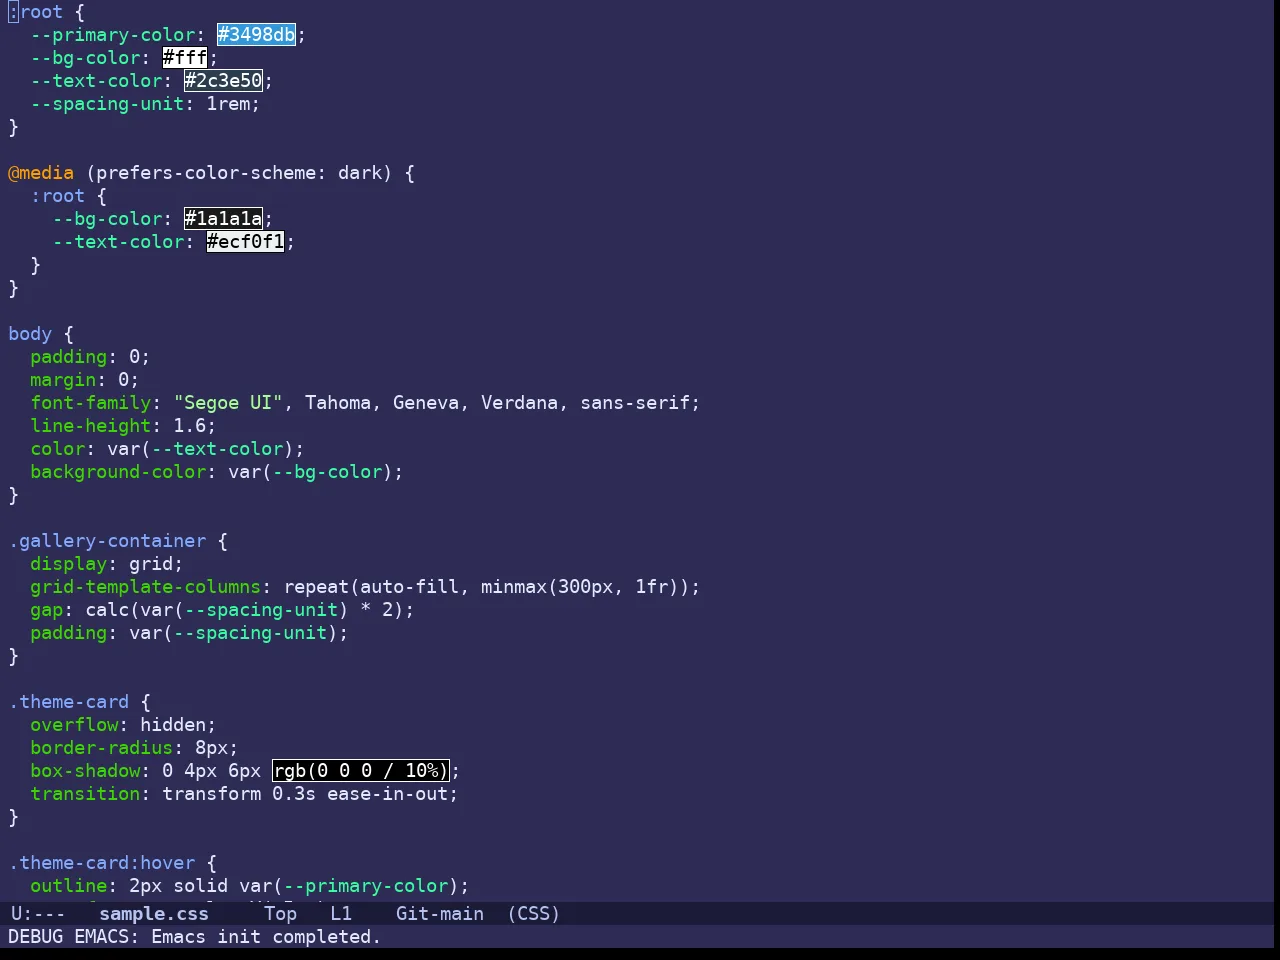Click the (CSS) major mode indicator
1280x960 pixels.
(534, 914)
